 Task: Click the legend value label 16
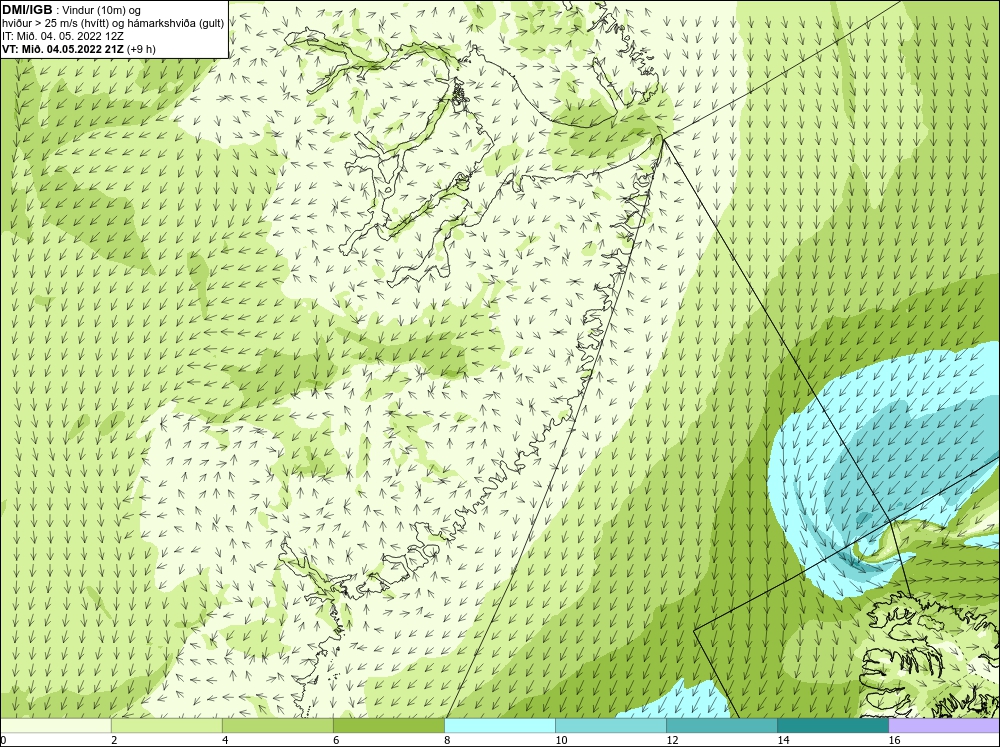(x=894, y=740)
